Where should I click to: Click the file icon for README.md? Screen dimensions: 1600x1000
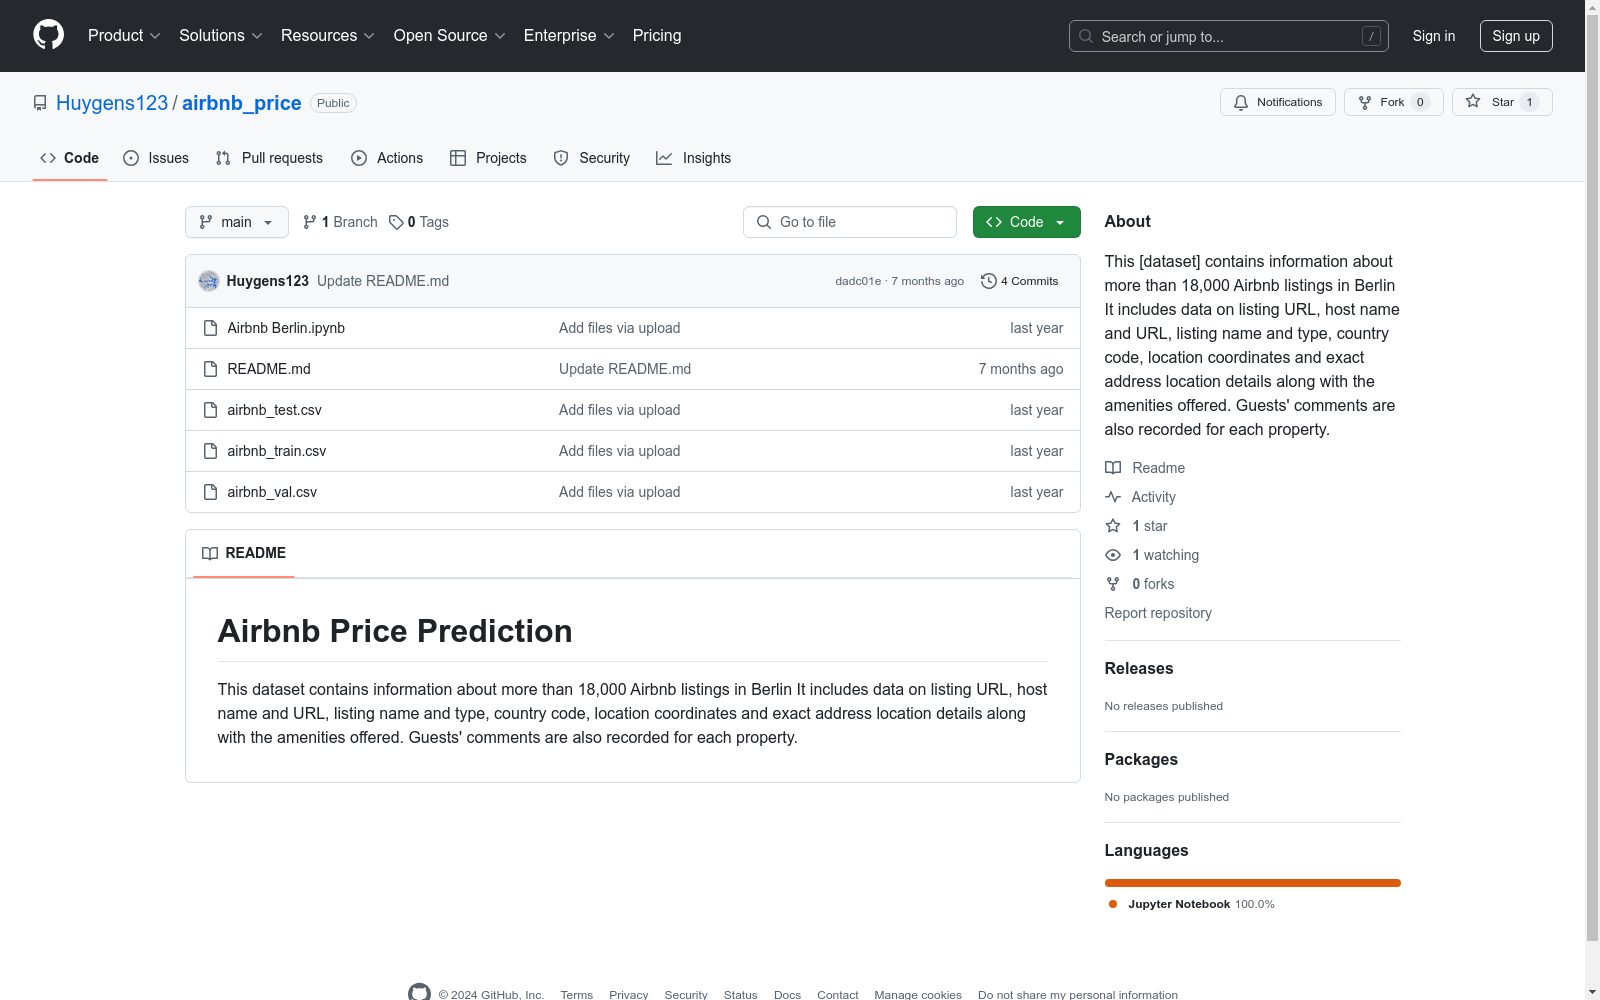(210, 369)
